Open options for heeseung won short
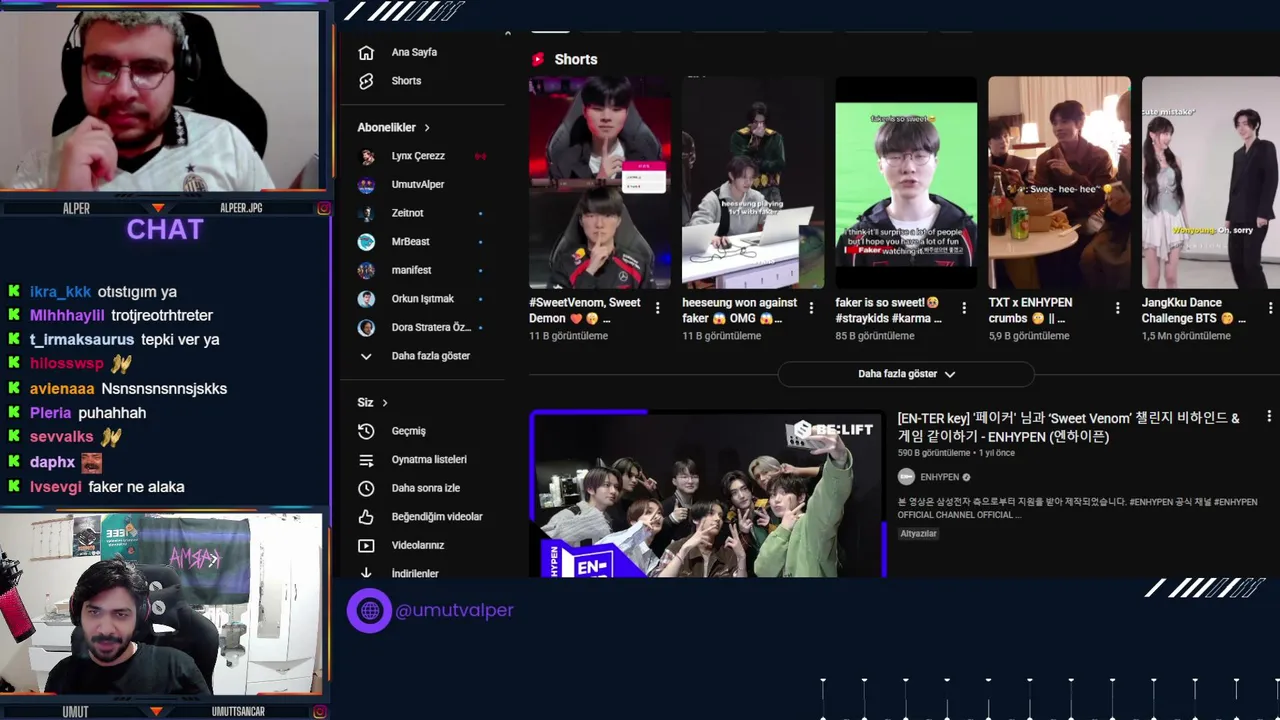 pyautogui.click(x=811, y=308)
